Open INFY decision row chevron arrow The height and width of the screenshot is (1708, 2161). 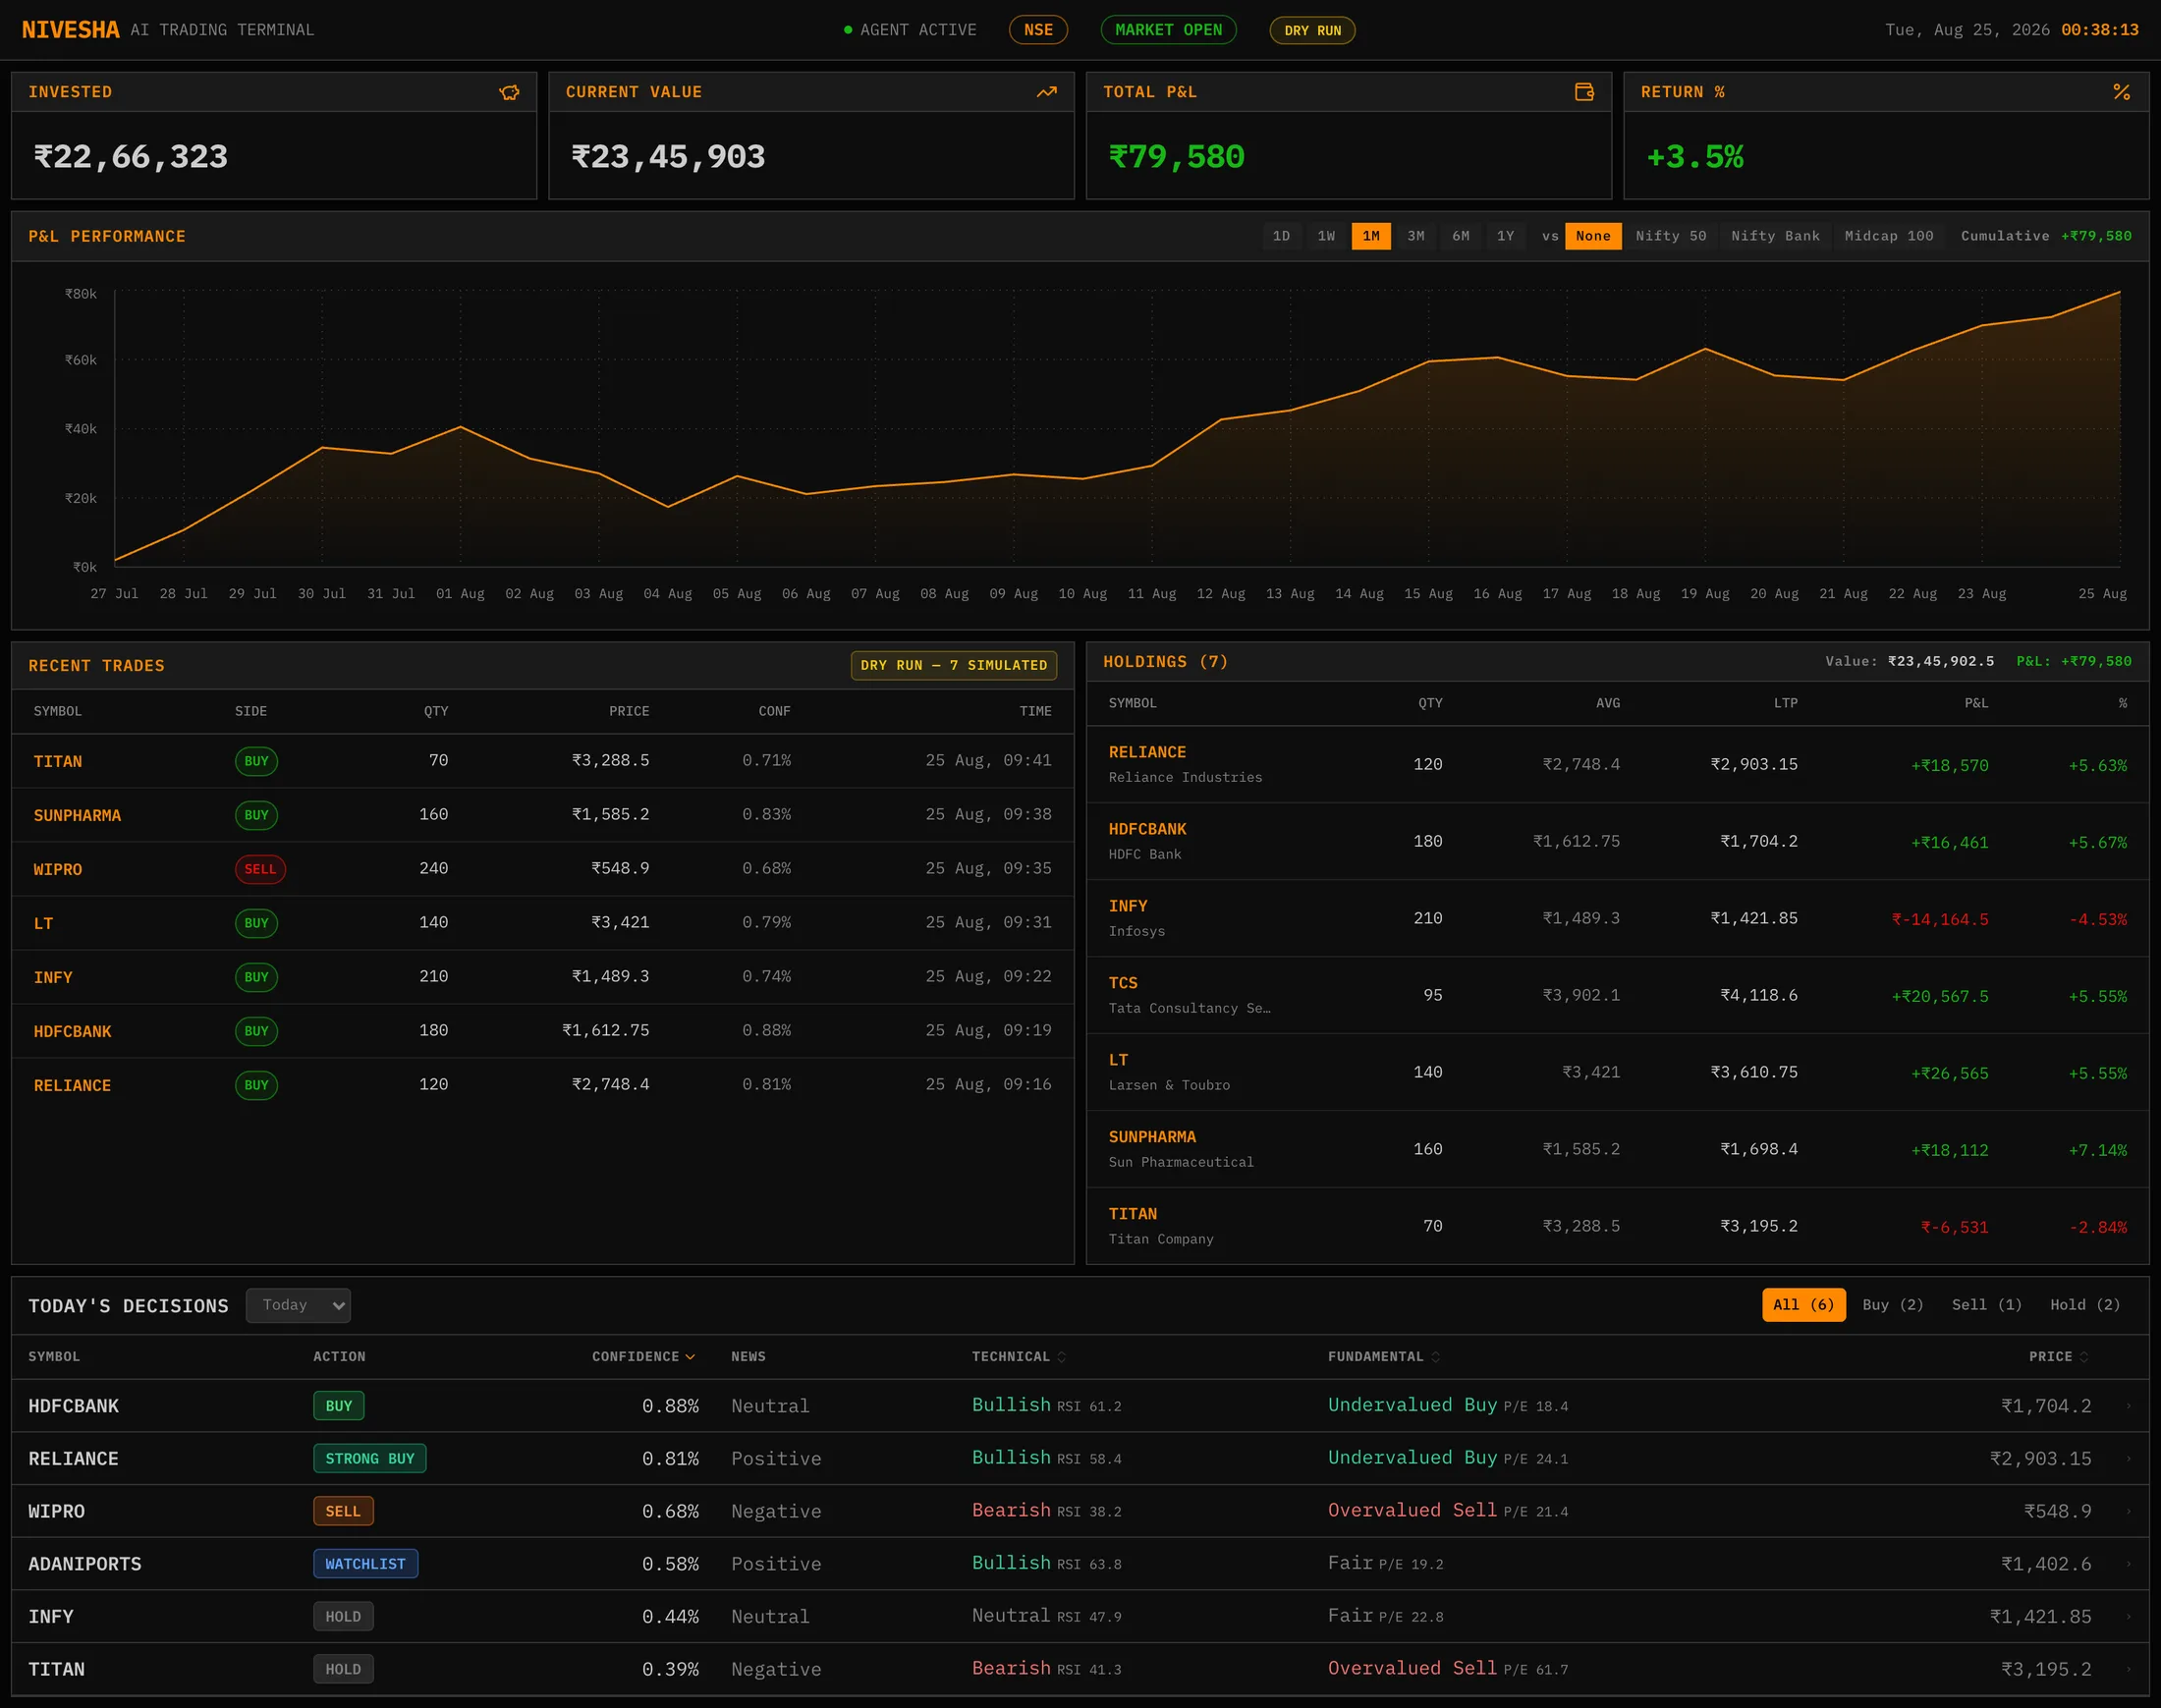click(2128, 1616)
